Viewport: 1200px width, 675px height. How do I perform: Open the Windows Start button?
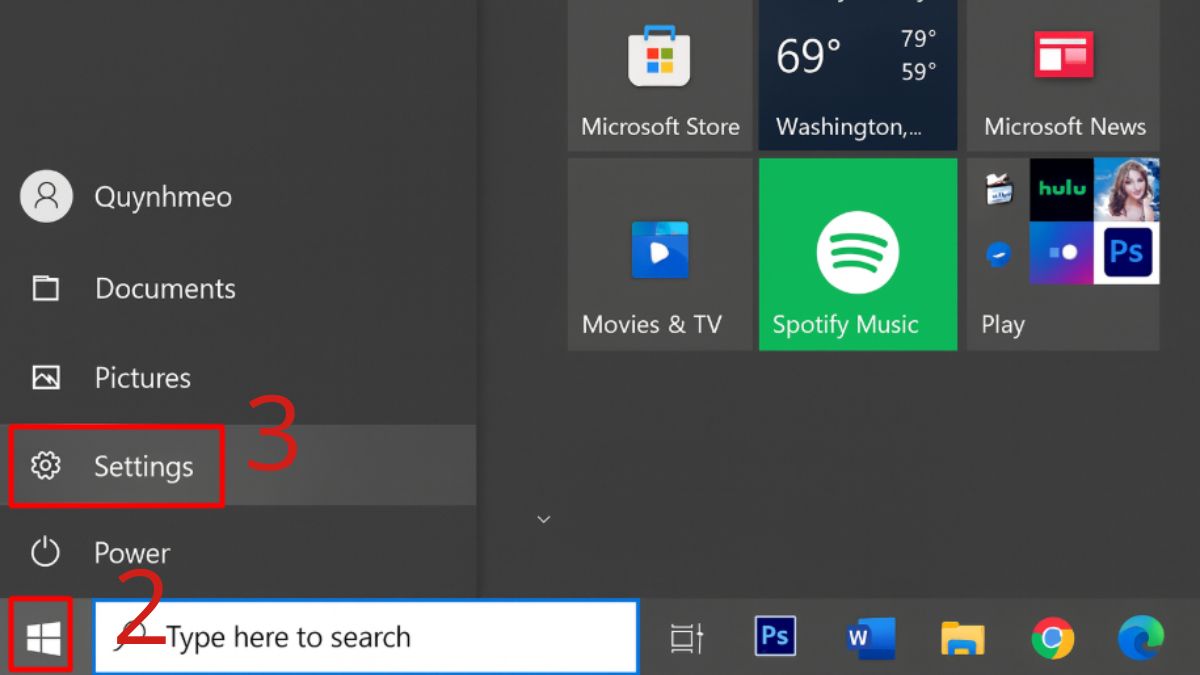coord(42,637)
